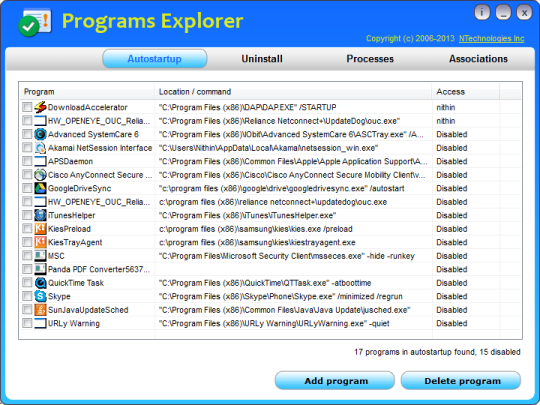540x405 pixels.
Task: Enable the Skype checkbox
Action: 27,296
